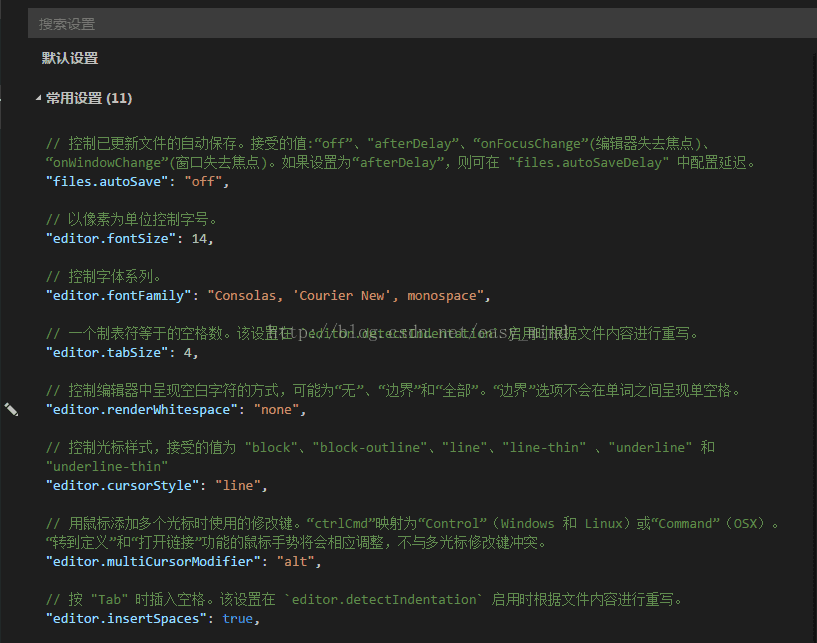Select the "editor.tabSize" setting key
817x643 pixels.
(x=108, y=353)
